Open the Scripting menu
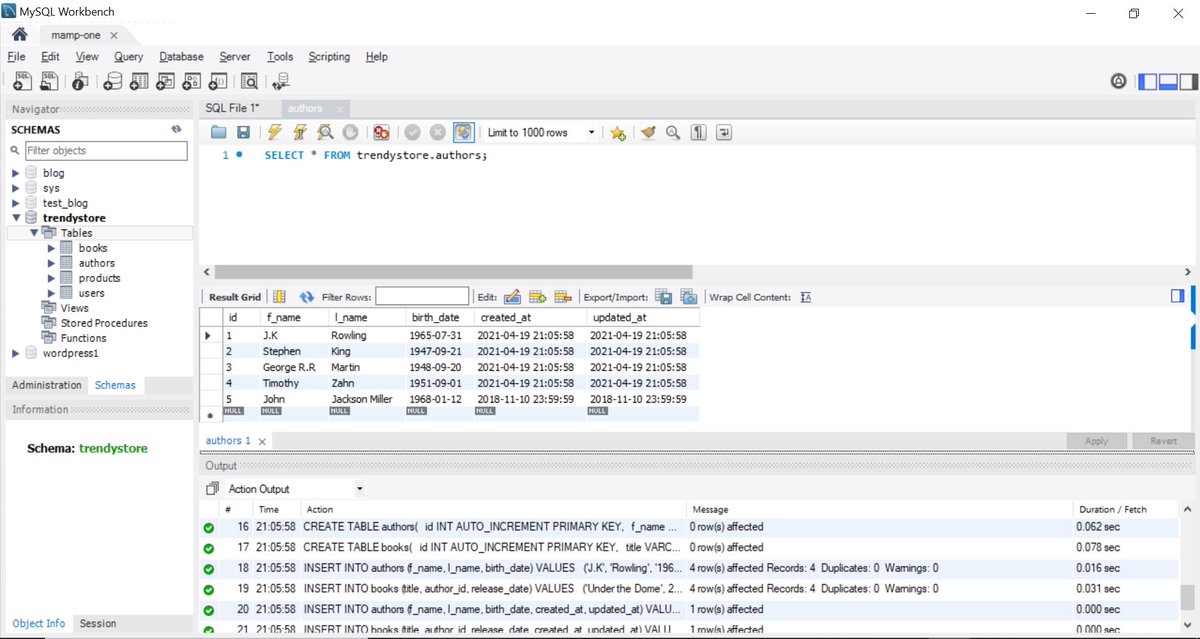Screen dimensions: 1200x639 point(329,57)
